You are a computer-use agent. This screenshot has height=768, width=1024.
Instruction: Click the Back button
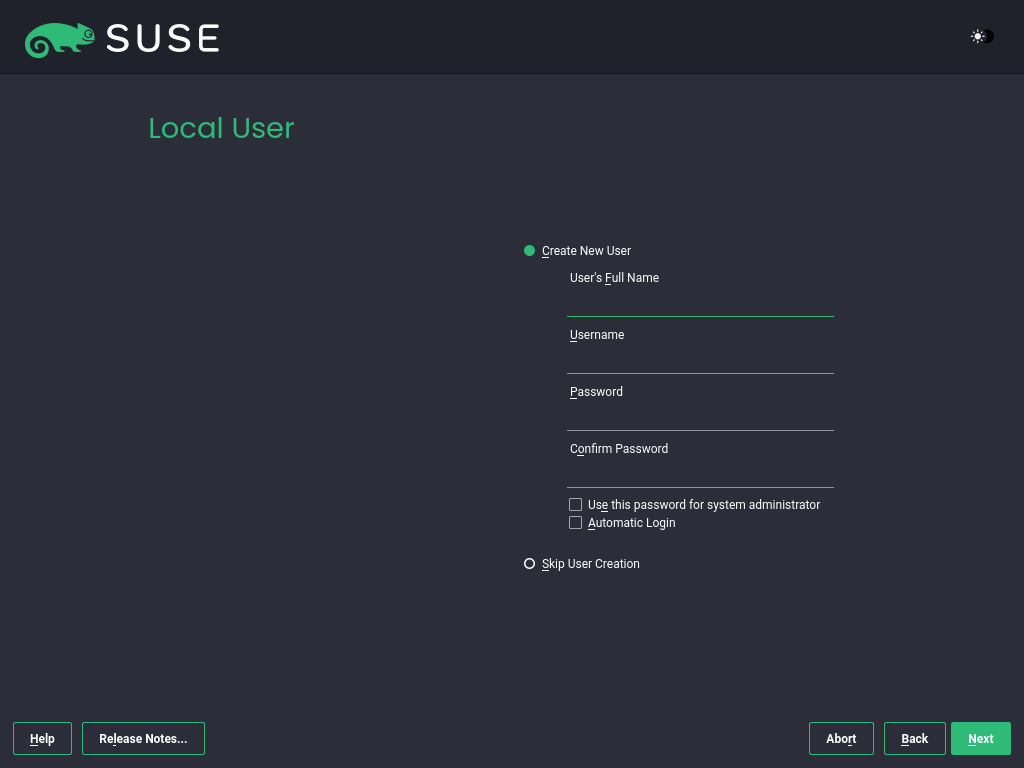coord(914,738)
